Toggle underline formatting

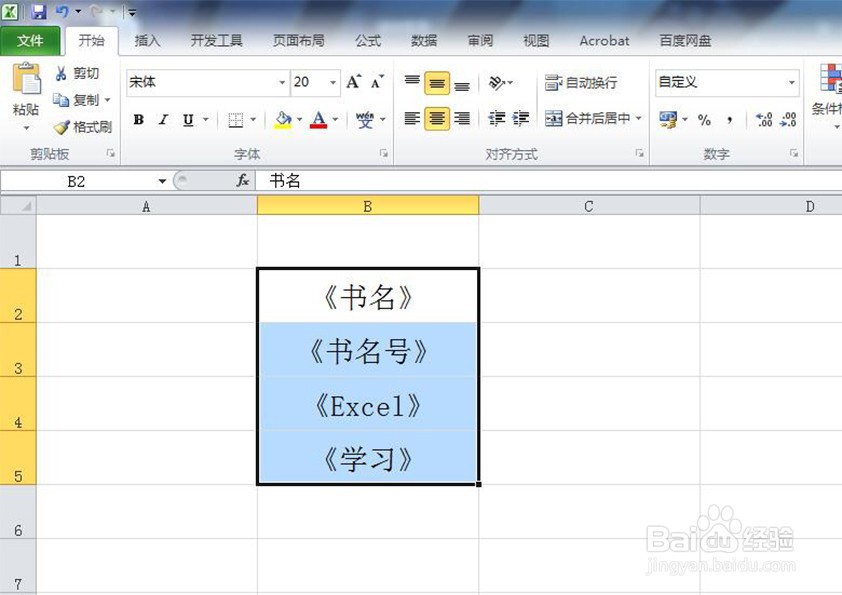[188, 119]
